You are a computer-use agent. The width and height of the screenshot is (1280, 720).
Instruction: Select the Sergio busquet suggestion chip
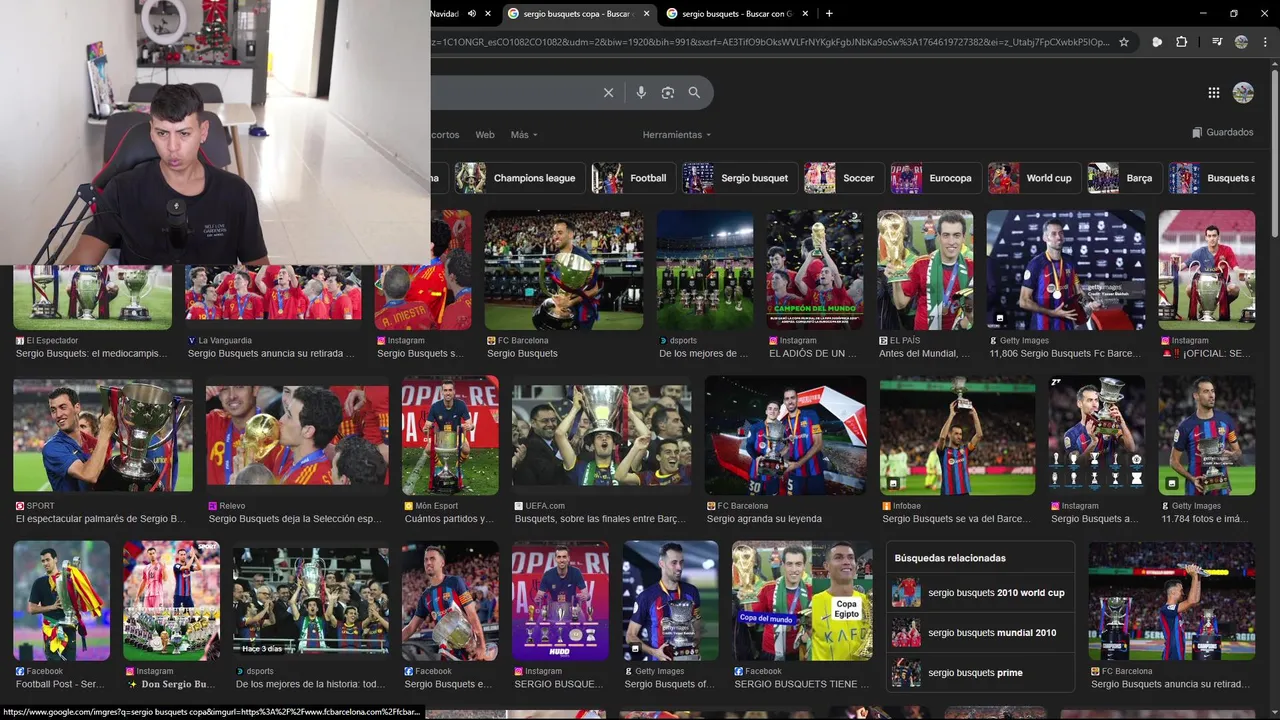pyautogui.click(x=740, y=178)
